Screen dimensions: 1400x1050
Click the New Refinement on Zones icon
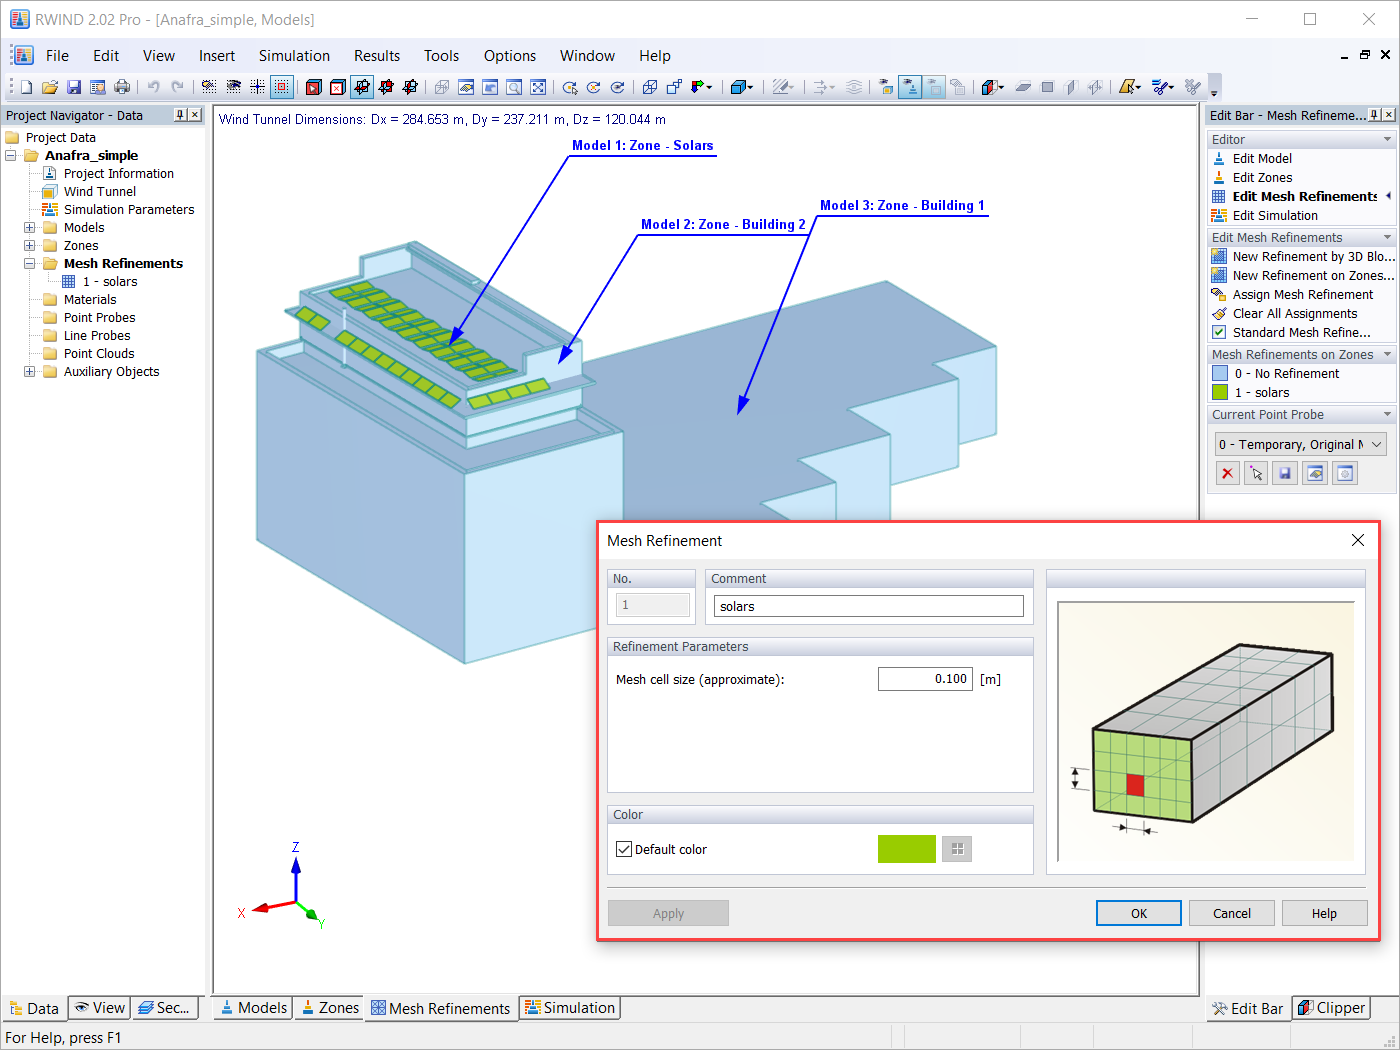[x=1219, y=276]
